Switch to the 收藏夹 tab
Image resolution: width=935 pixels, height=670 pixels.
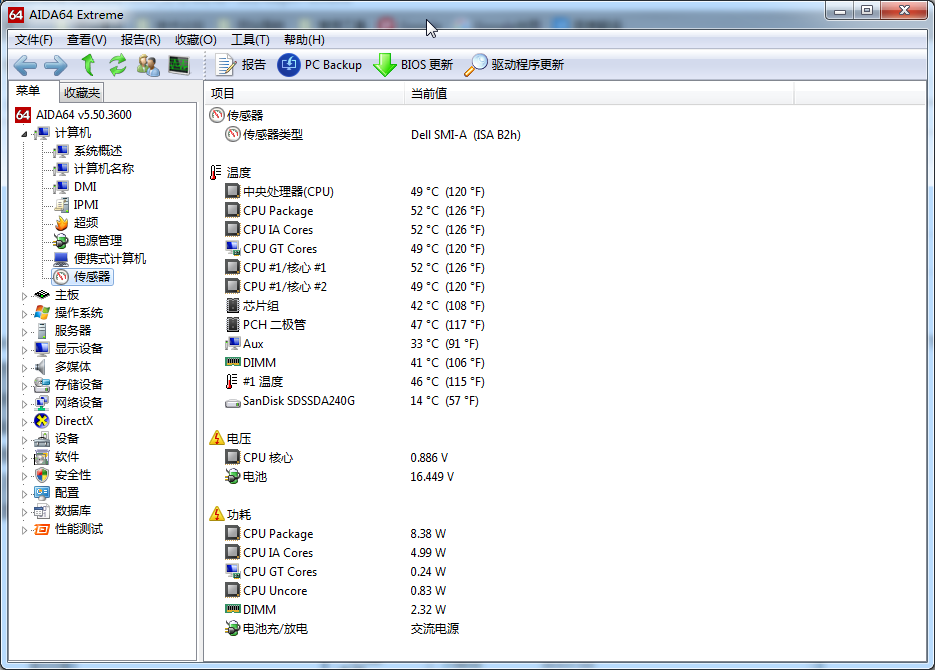82,93
